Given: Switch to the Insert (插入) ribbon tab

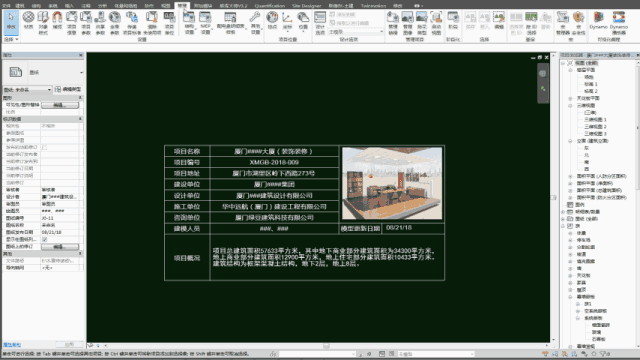Looking at the screenshot, I should pos(69,6).
